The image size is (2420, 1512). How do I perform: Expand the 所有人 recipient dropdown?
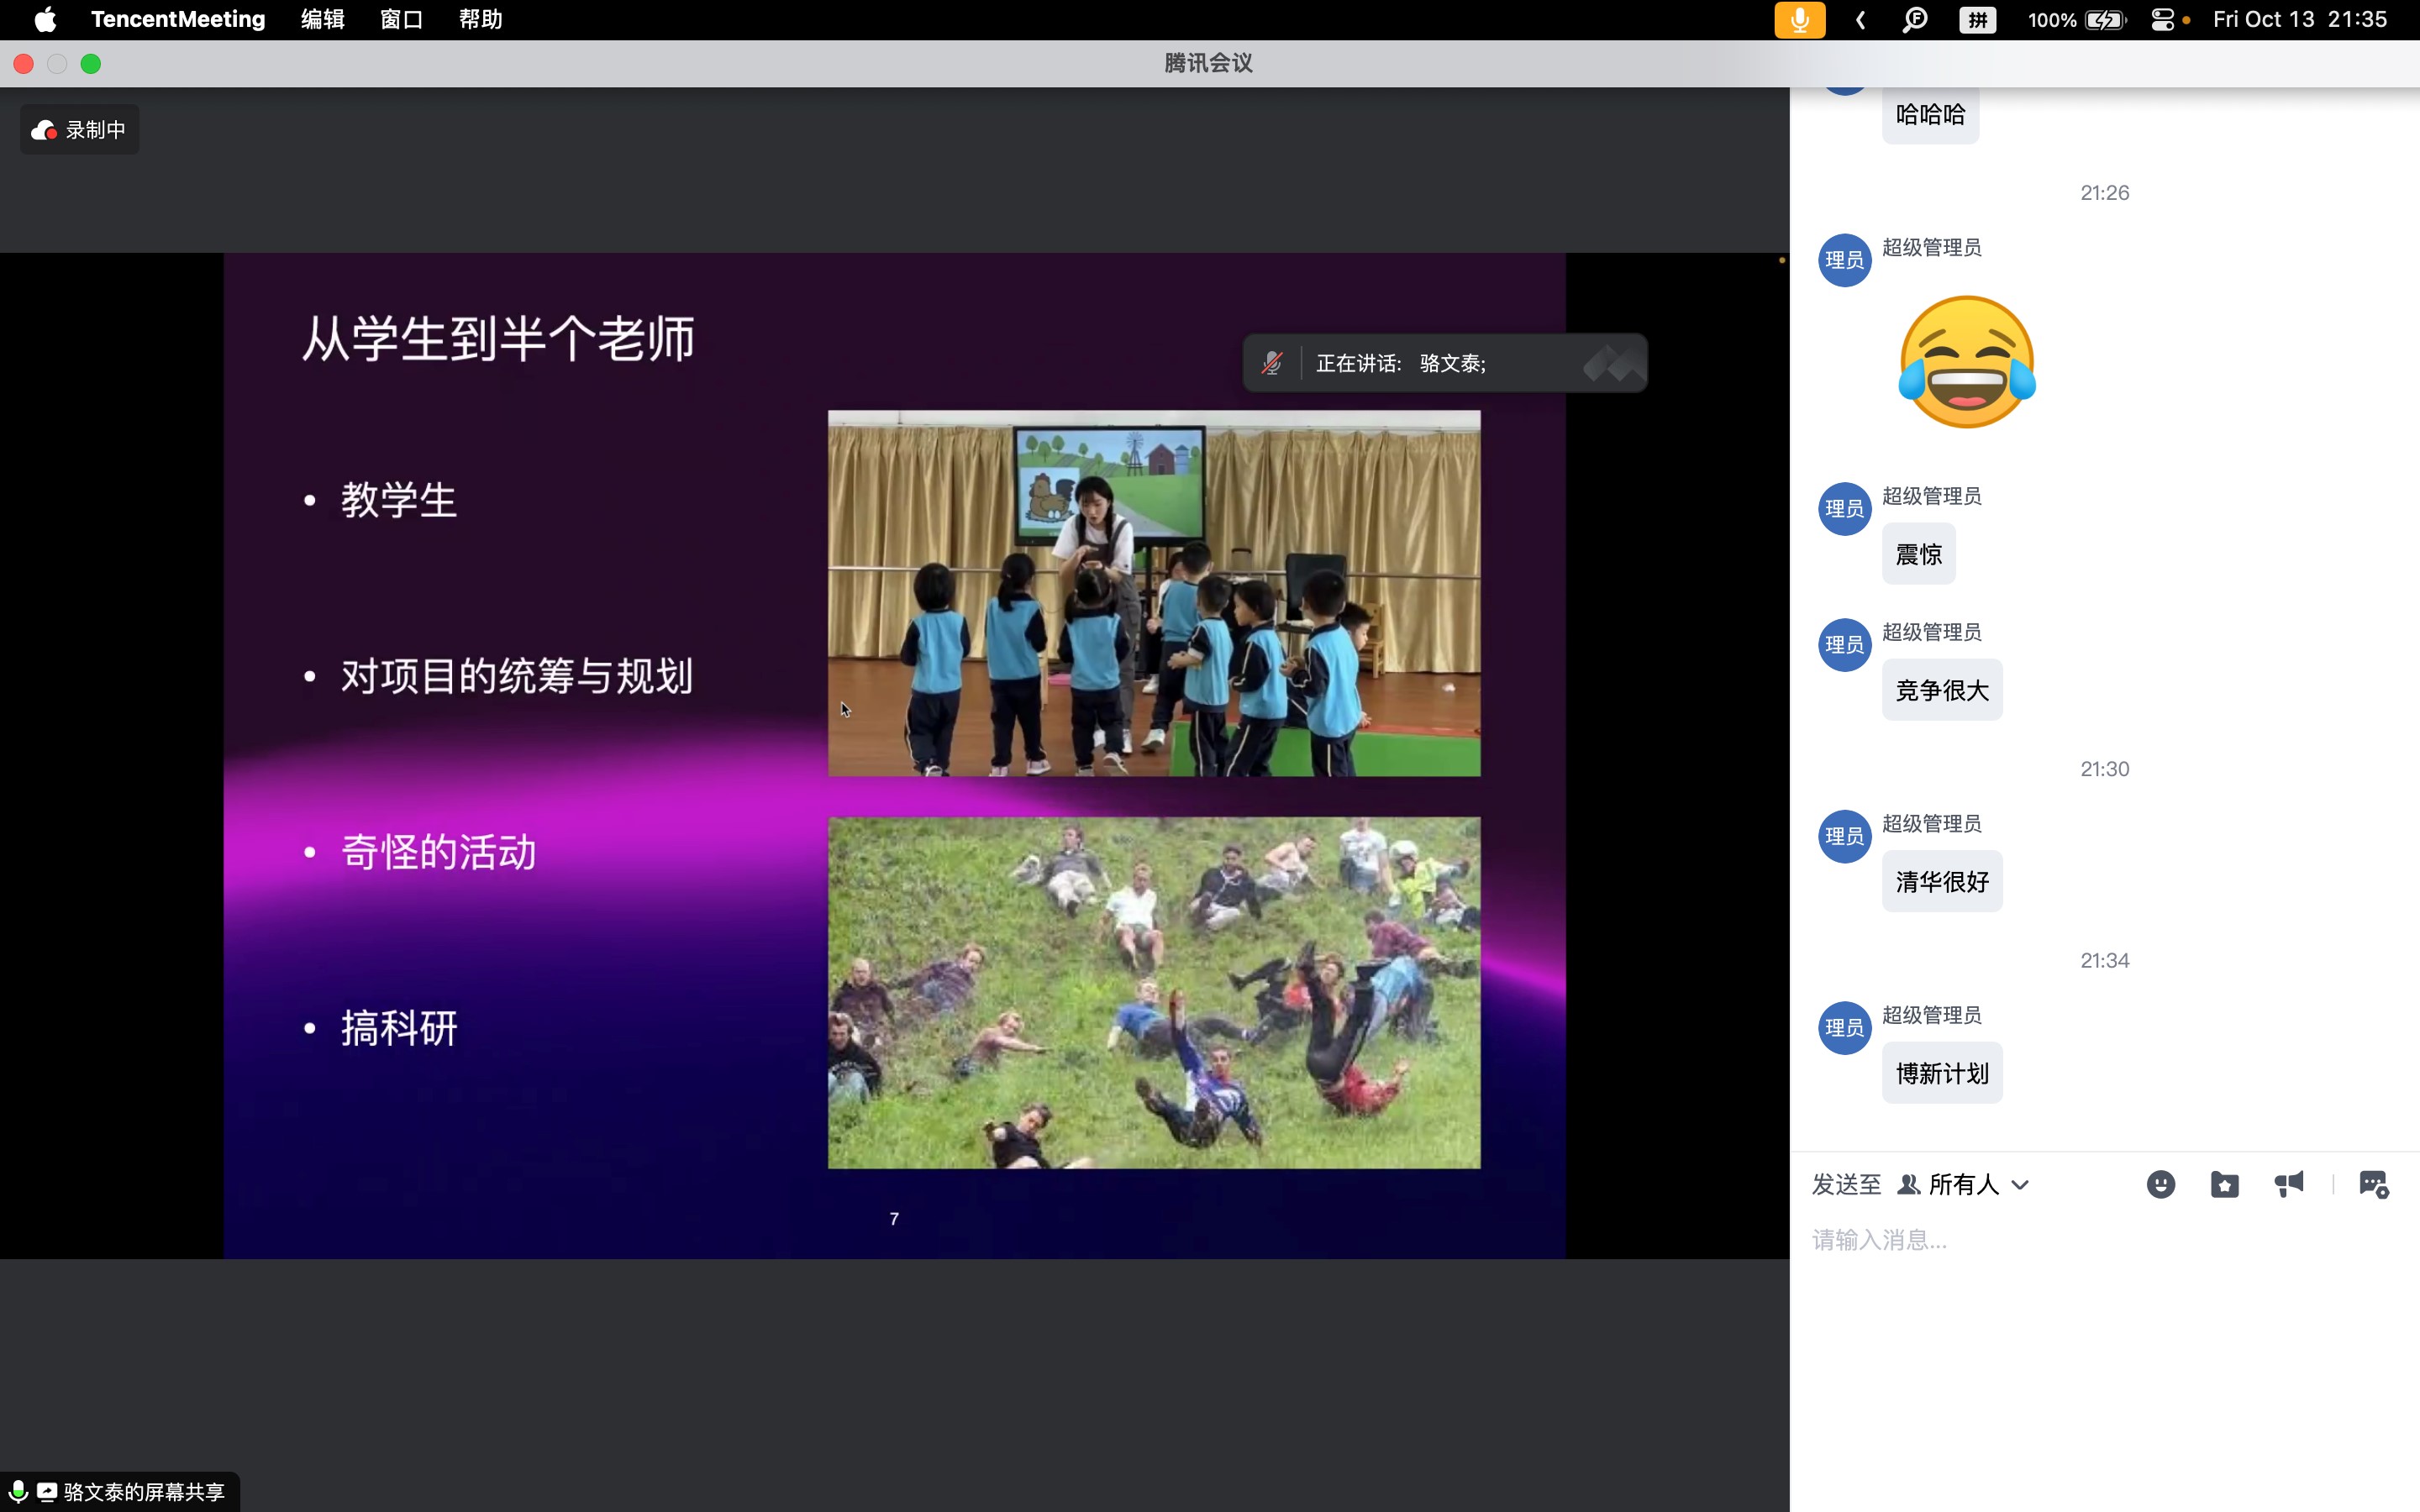pos(1965,1184)
